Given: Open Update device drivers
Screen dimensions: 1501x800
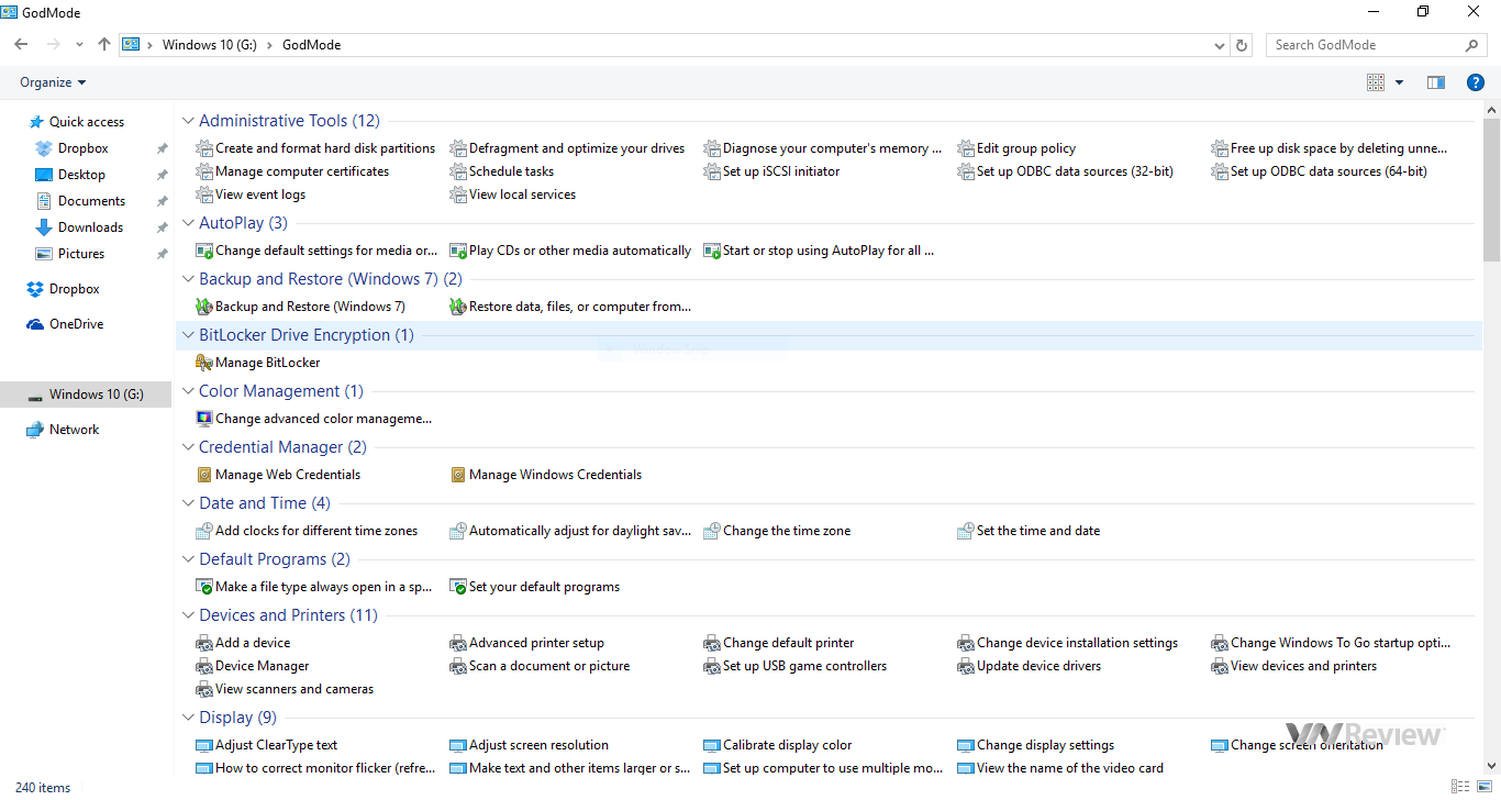Looking at the screenshot, I should [1030, 665].
